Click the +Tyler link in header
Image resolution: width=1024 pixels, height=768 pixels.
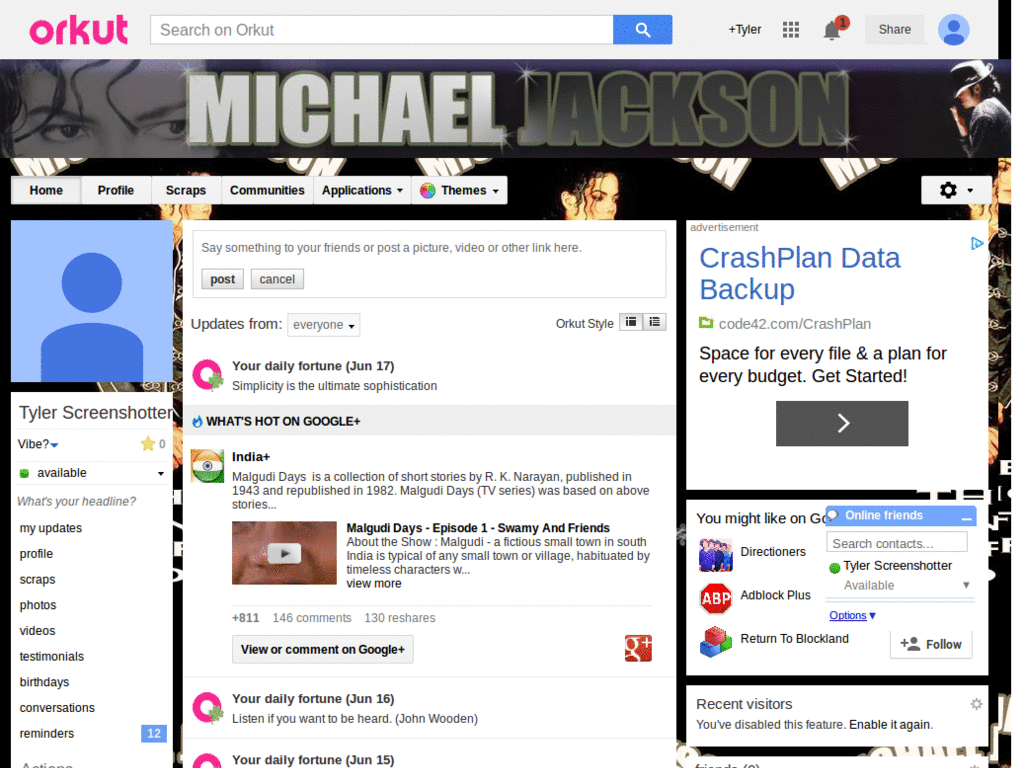click(745, 29)
